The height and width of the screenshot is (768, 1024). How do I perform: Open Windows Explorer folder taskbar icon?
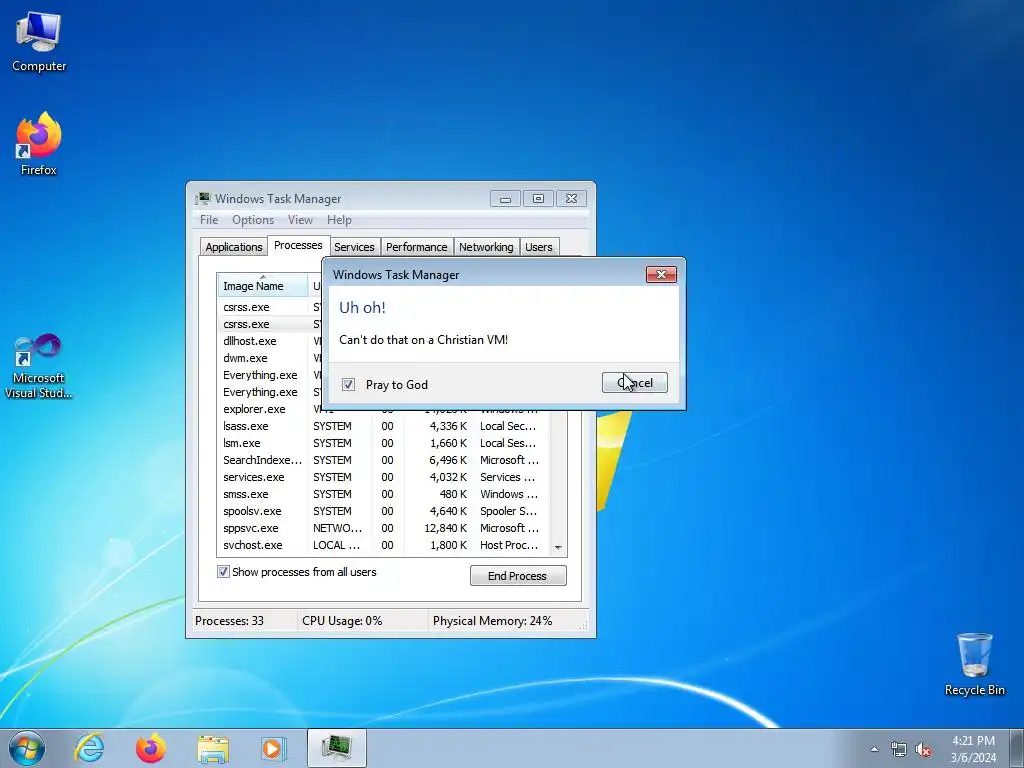(212, 748)
